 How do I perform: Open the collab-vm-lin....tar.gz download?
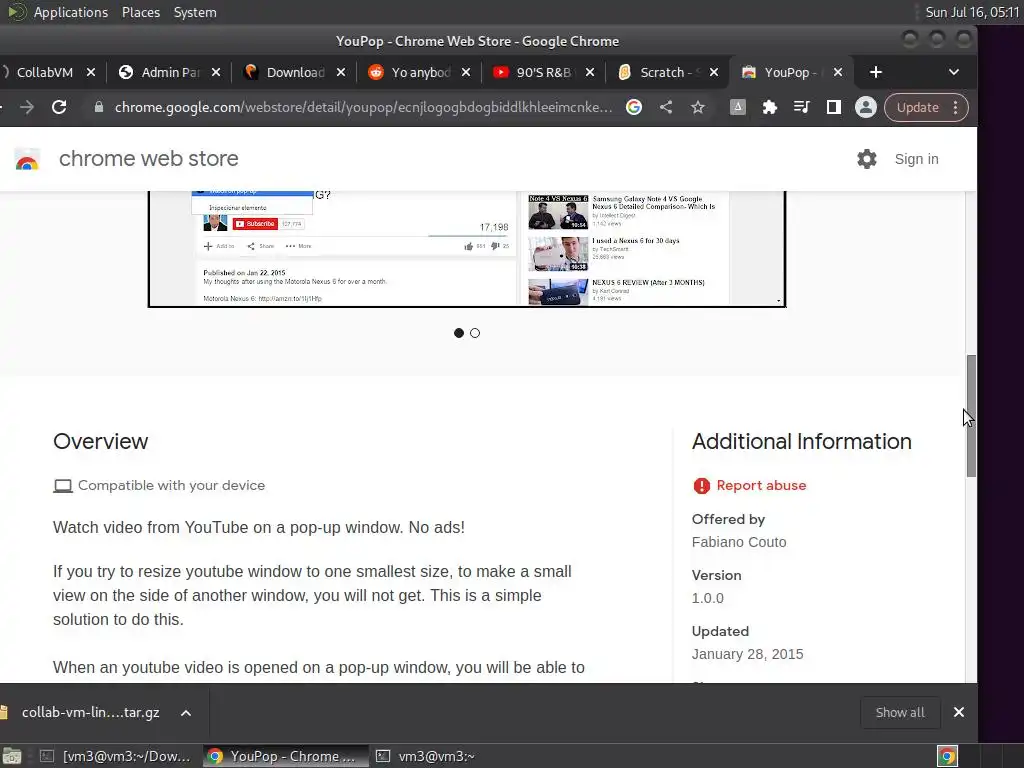click(90, 712)
